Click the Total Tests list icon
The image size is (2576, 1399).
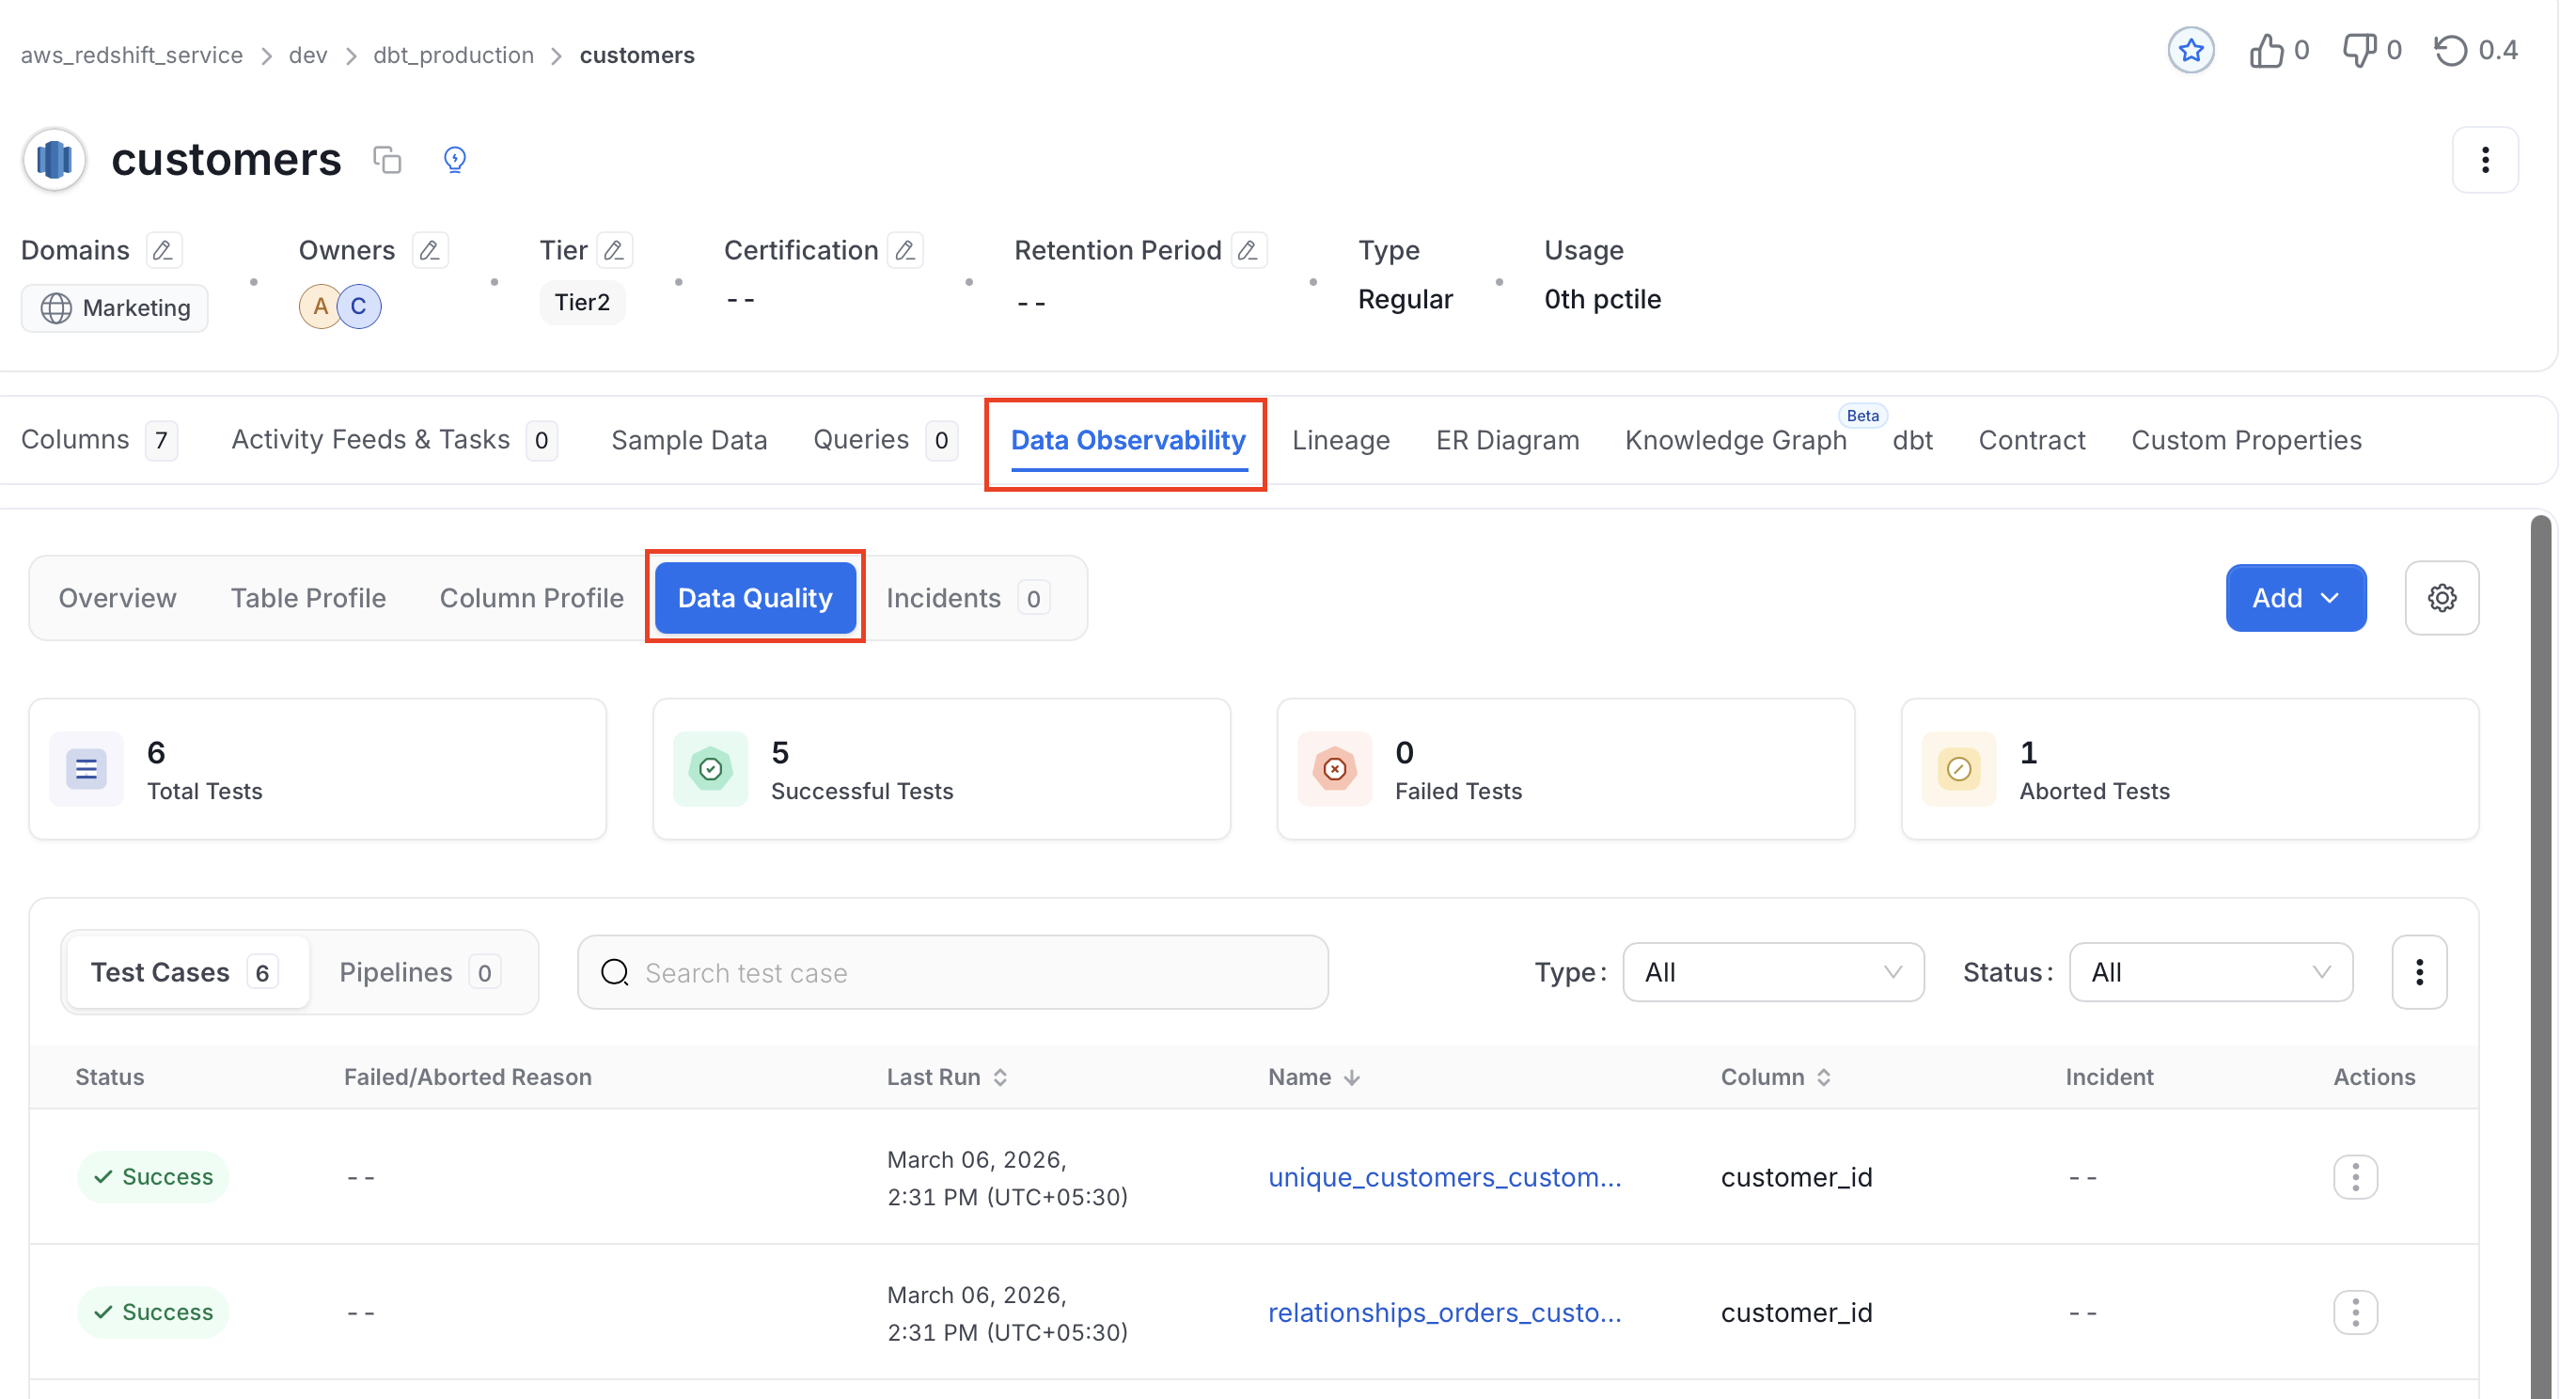click(x=86, y=768)
